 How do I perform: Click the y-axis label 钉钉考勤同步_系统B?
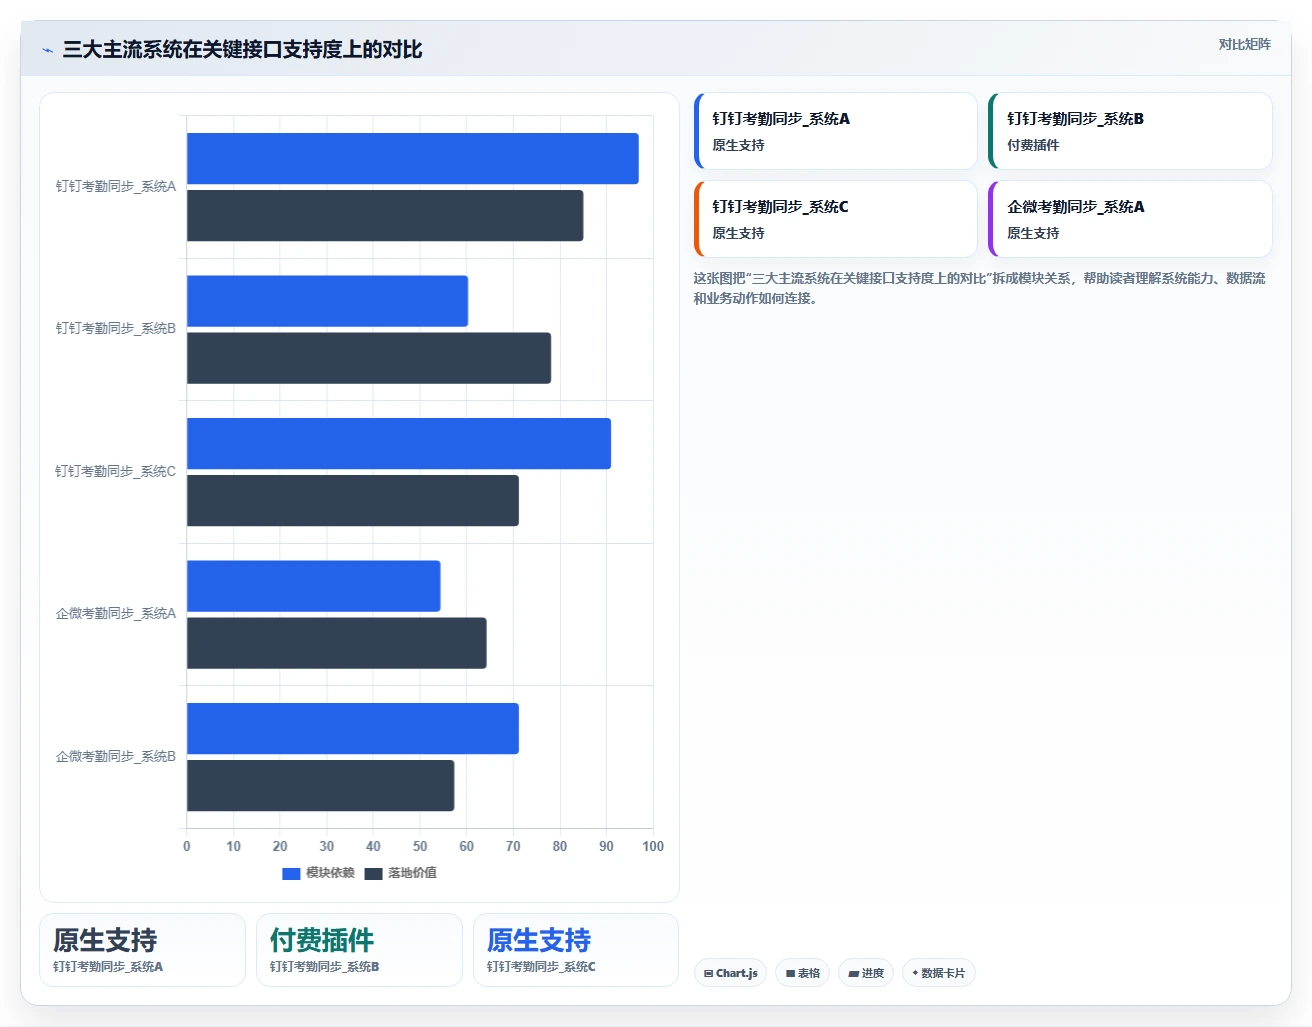click(116, 328)
